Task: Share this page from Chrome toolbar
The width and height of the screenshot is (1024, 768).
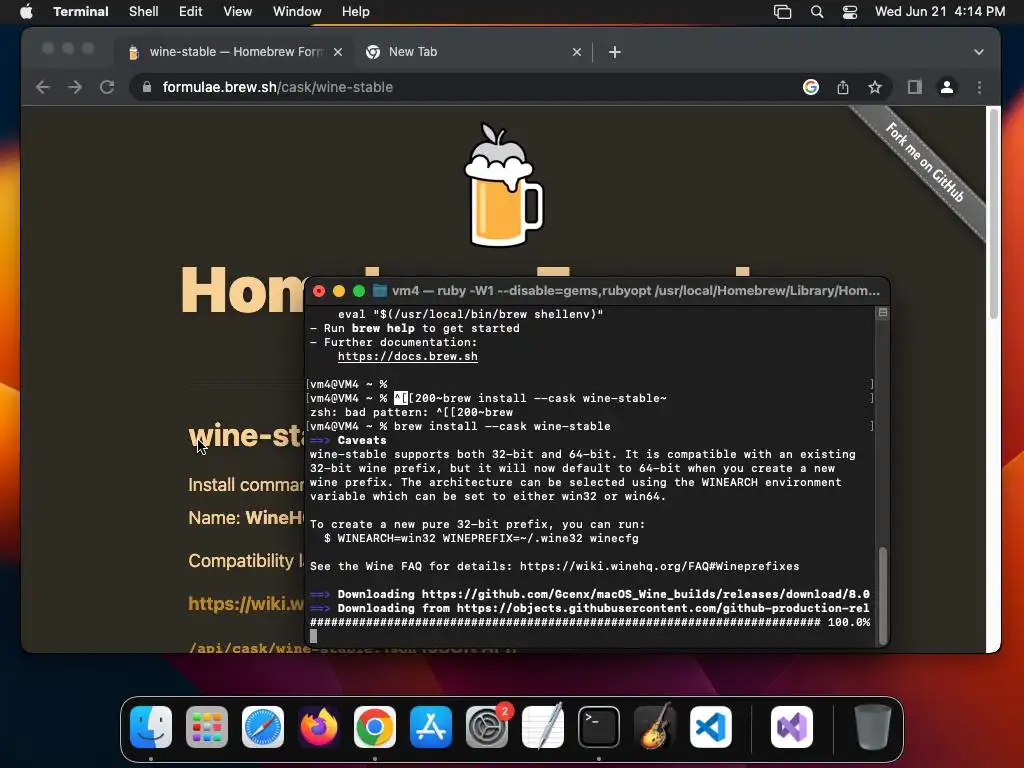Action: pos(843,87)
